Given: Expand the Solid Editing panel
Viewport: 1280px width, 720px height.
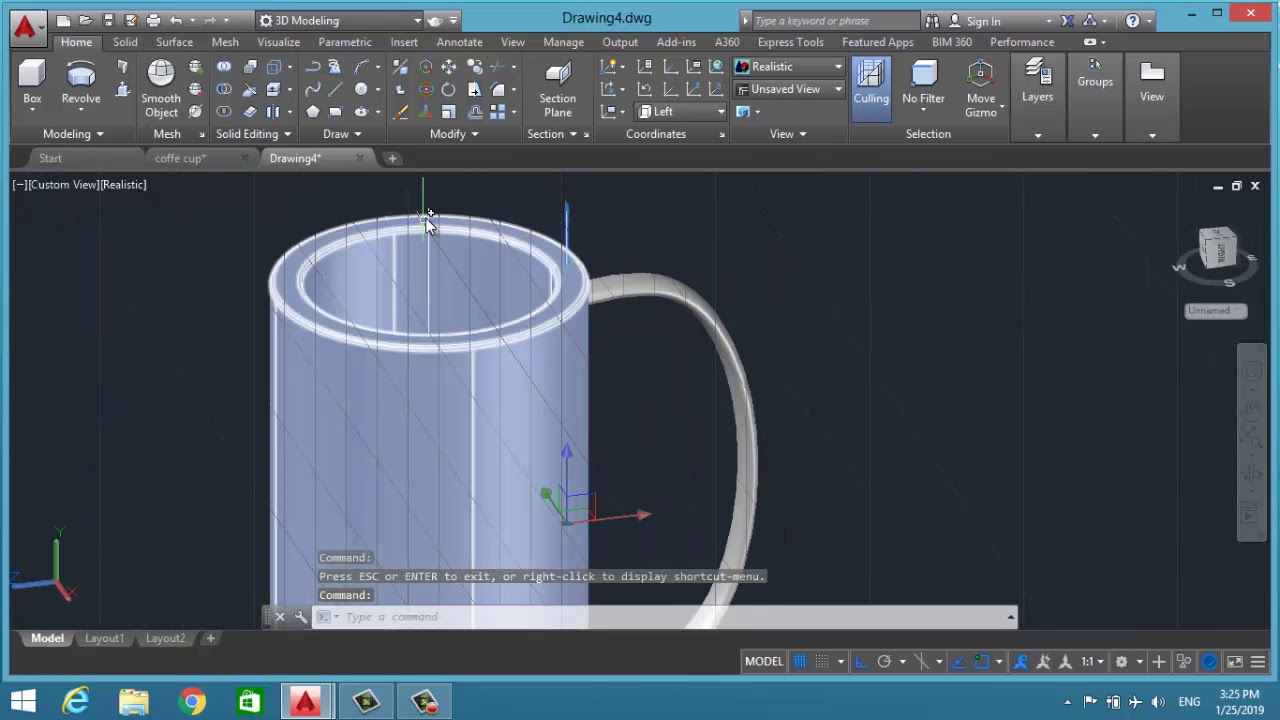Looking at the screenshot, I should pyautogui.click(x=253, y=134).
